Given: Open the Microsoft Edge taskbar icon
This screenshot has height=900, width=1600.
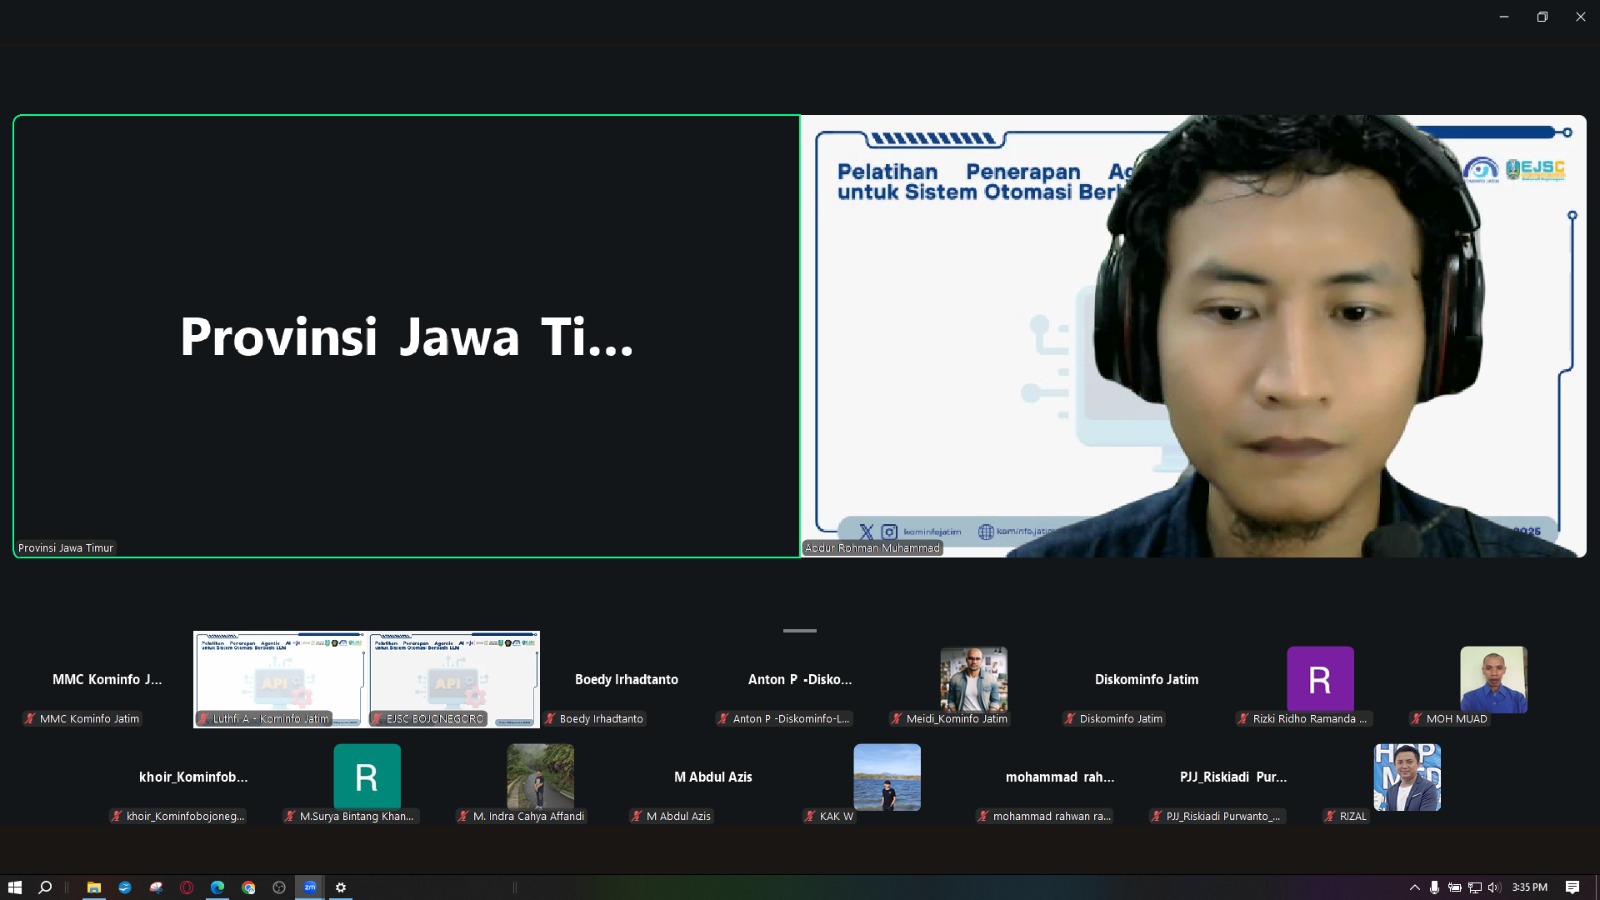Looking at the screenshot, I should [217, 887].
